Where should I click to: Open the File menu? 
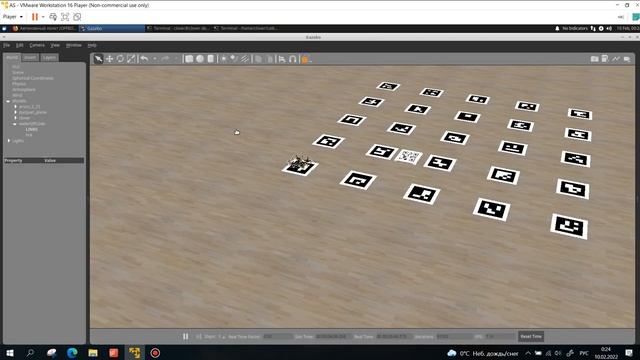pyautogui.click(x=7, y=45)
